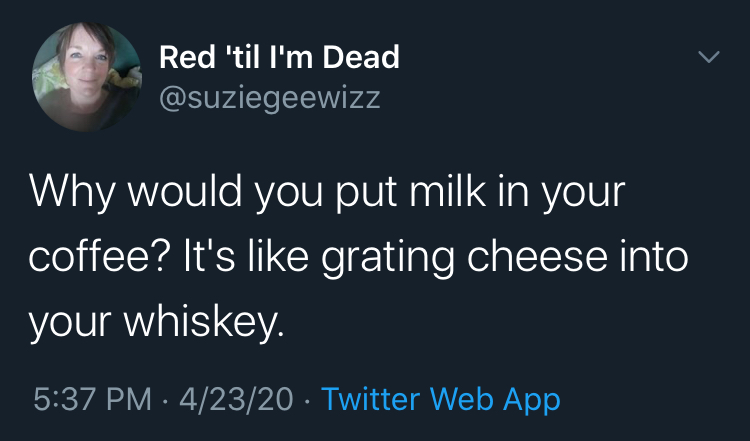Open the tweet options chevron menu

(x=707, y=60)
